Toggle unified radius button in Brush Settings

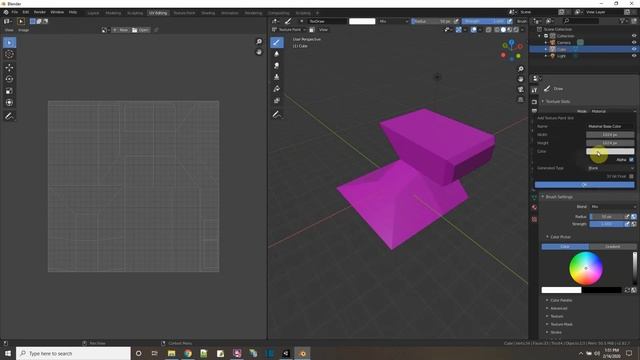tap(634, 217)
